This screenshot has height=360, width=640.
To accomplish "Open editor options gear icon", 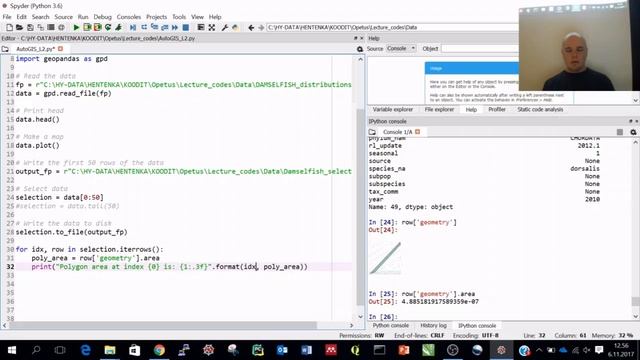I will (360, 49).
